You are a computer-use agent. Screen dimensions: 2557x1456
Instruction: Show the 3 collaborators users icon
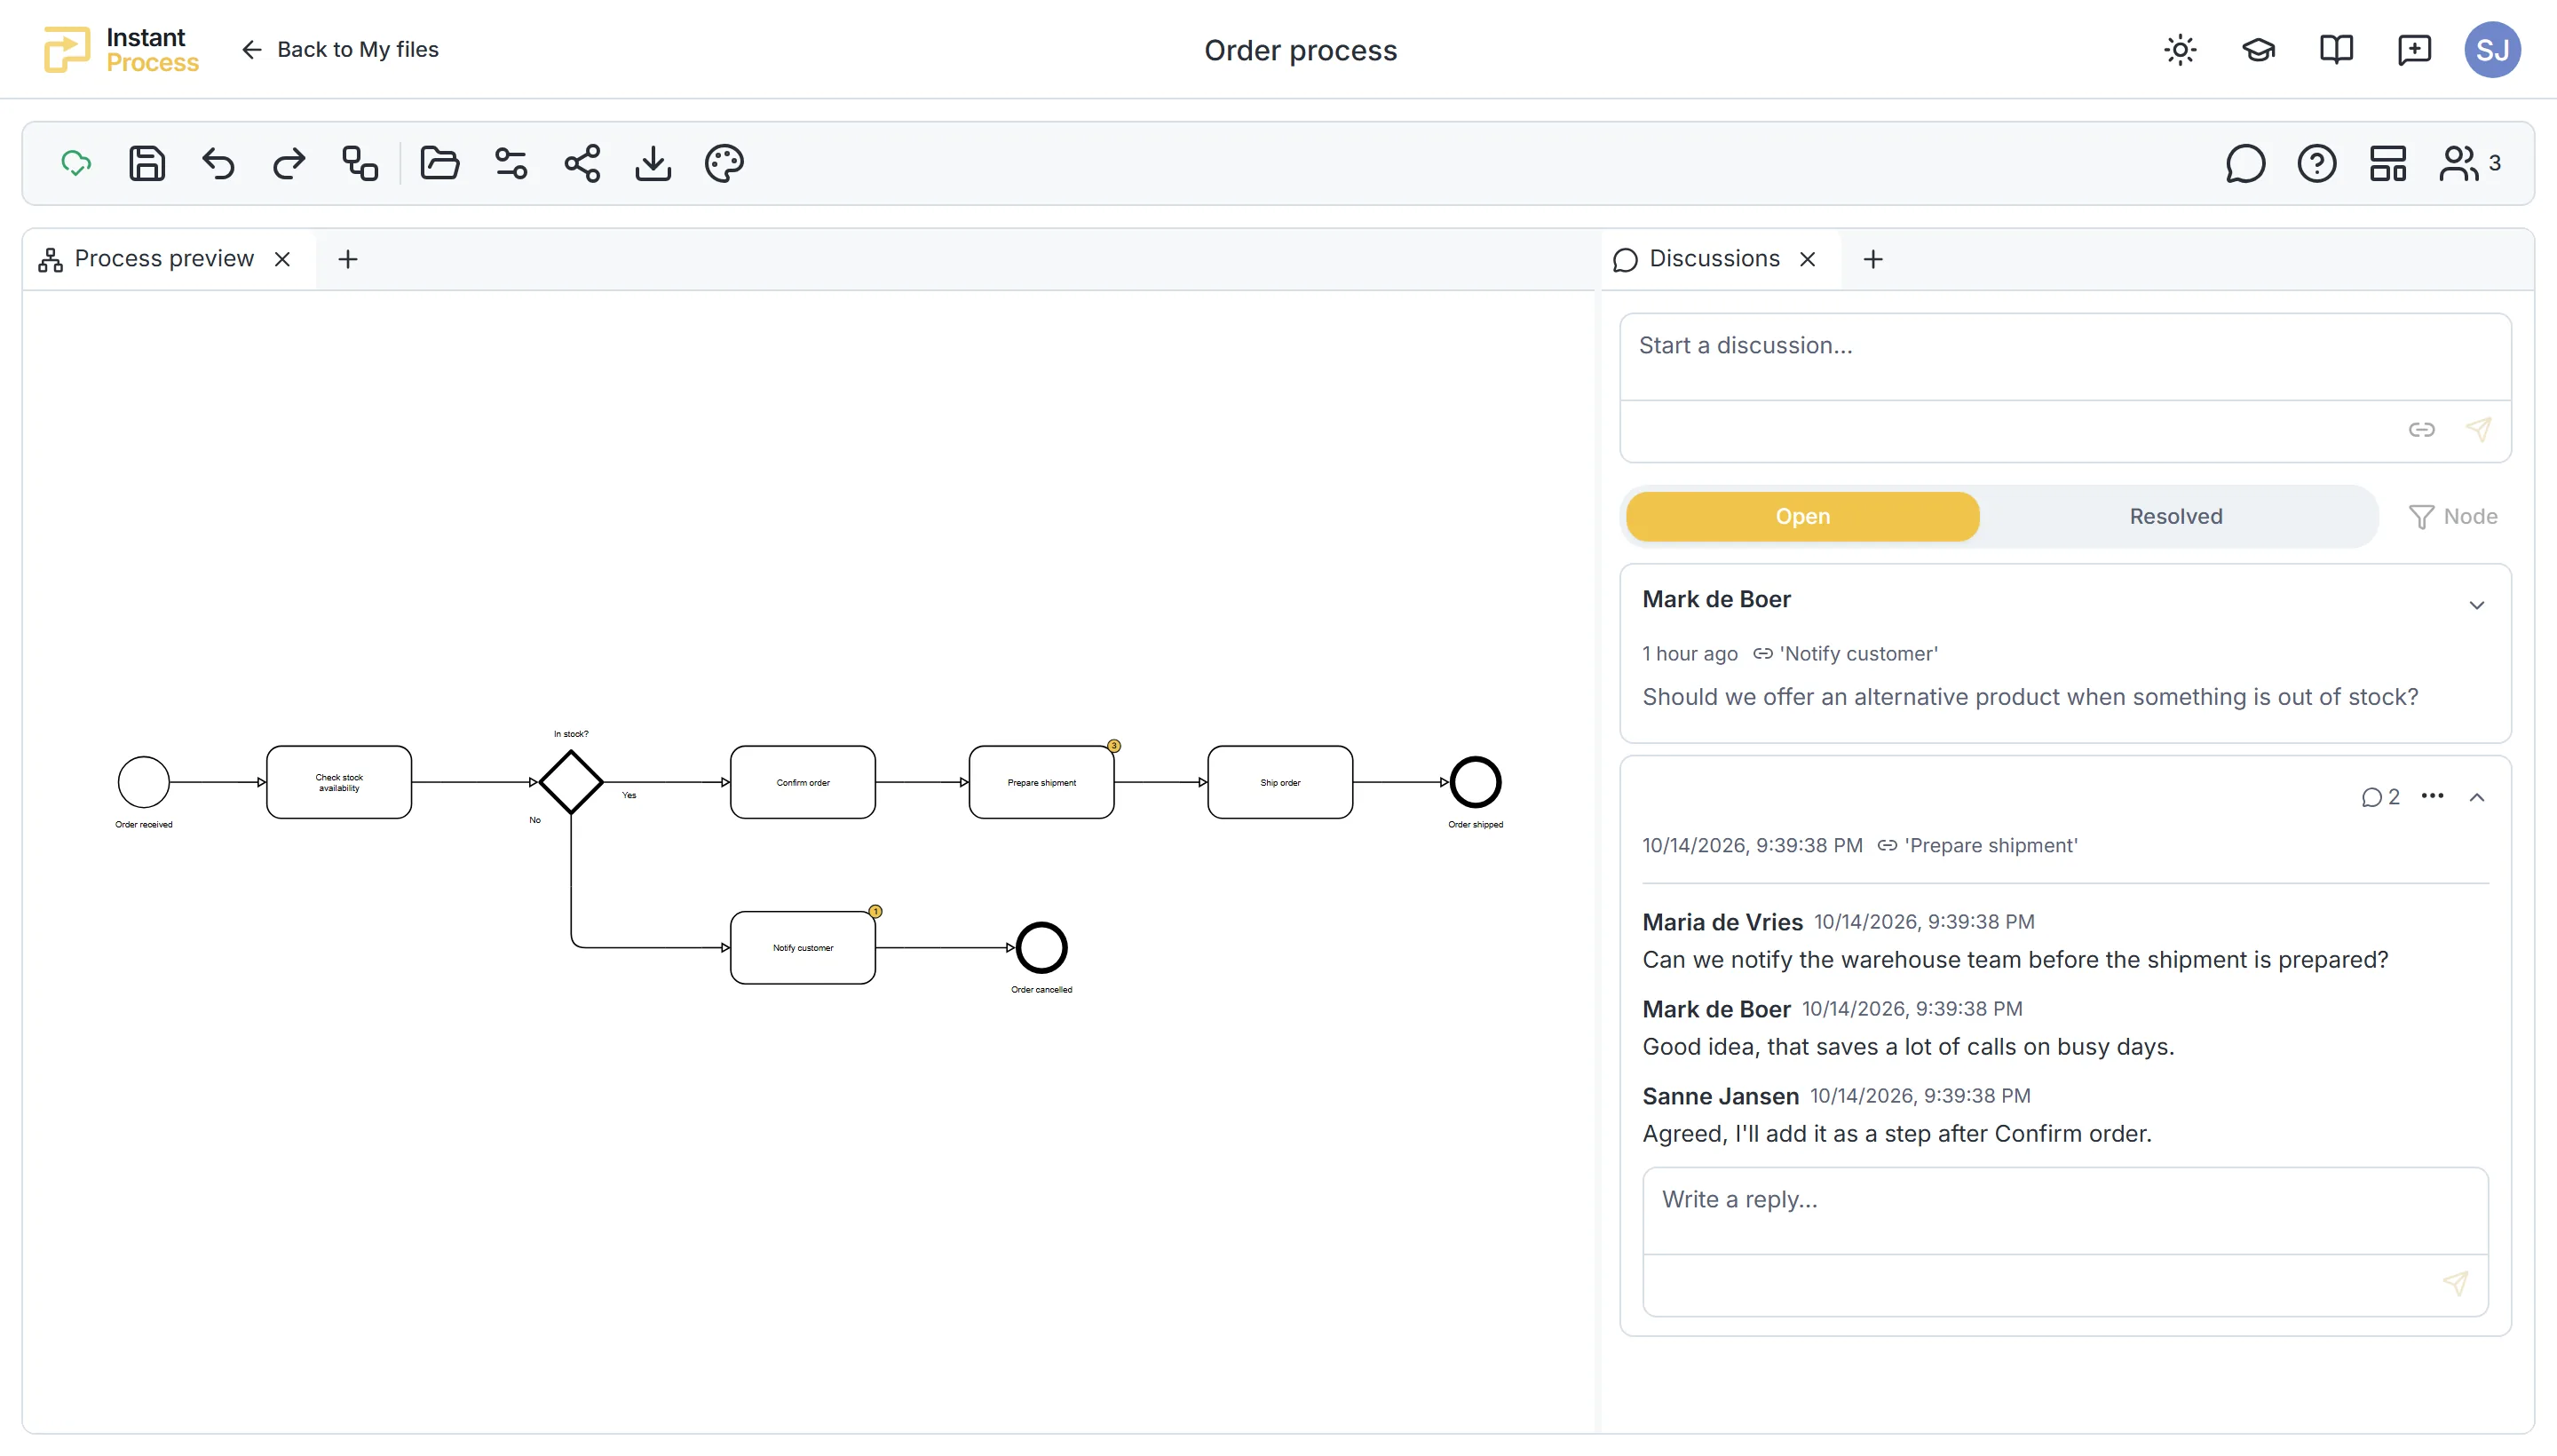point(2469,163)
